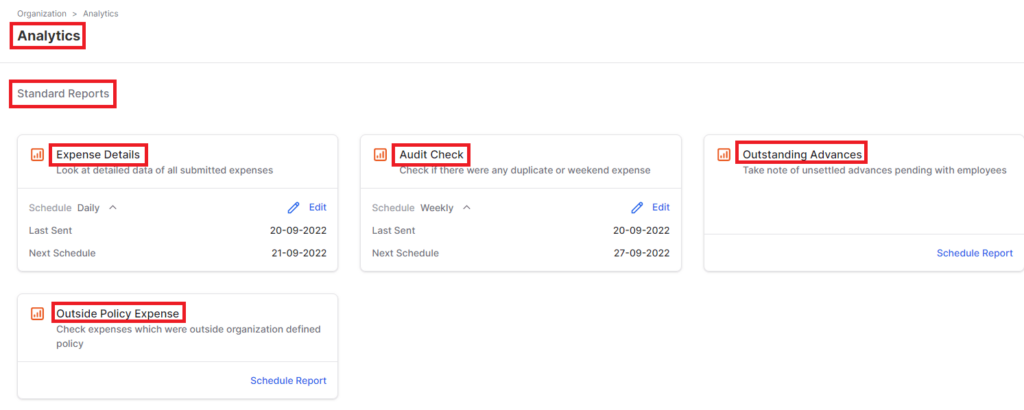The width and height of the screenshot is (1024, 410).
Task: Collapse the Daily schedule chevron
Action: (x=112, y=208)
